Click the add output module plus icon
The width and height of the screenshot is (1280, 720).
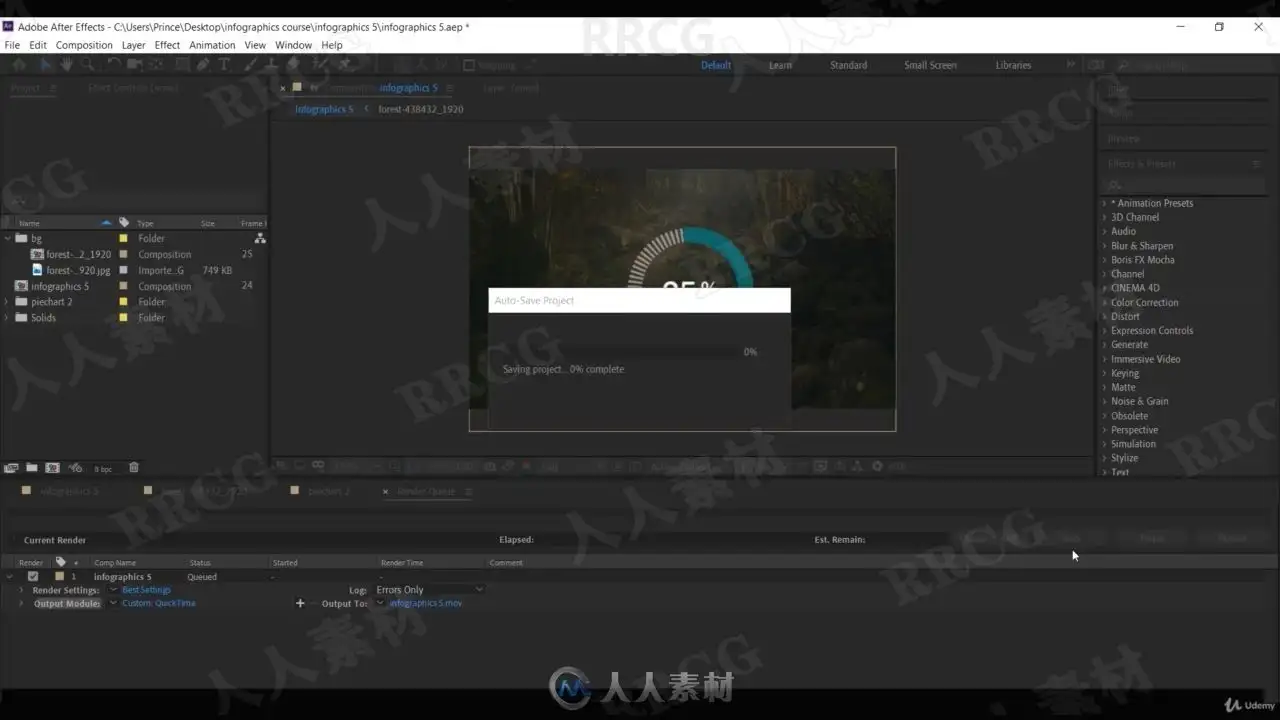coord(300,604)
